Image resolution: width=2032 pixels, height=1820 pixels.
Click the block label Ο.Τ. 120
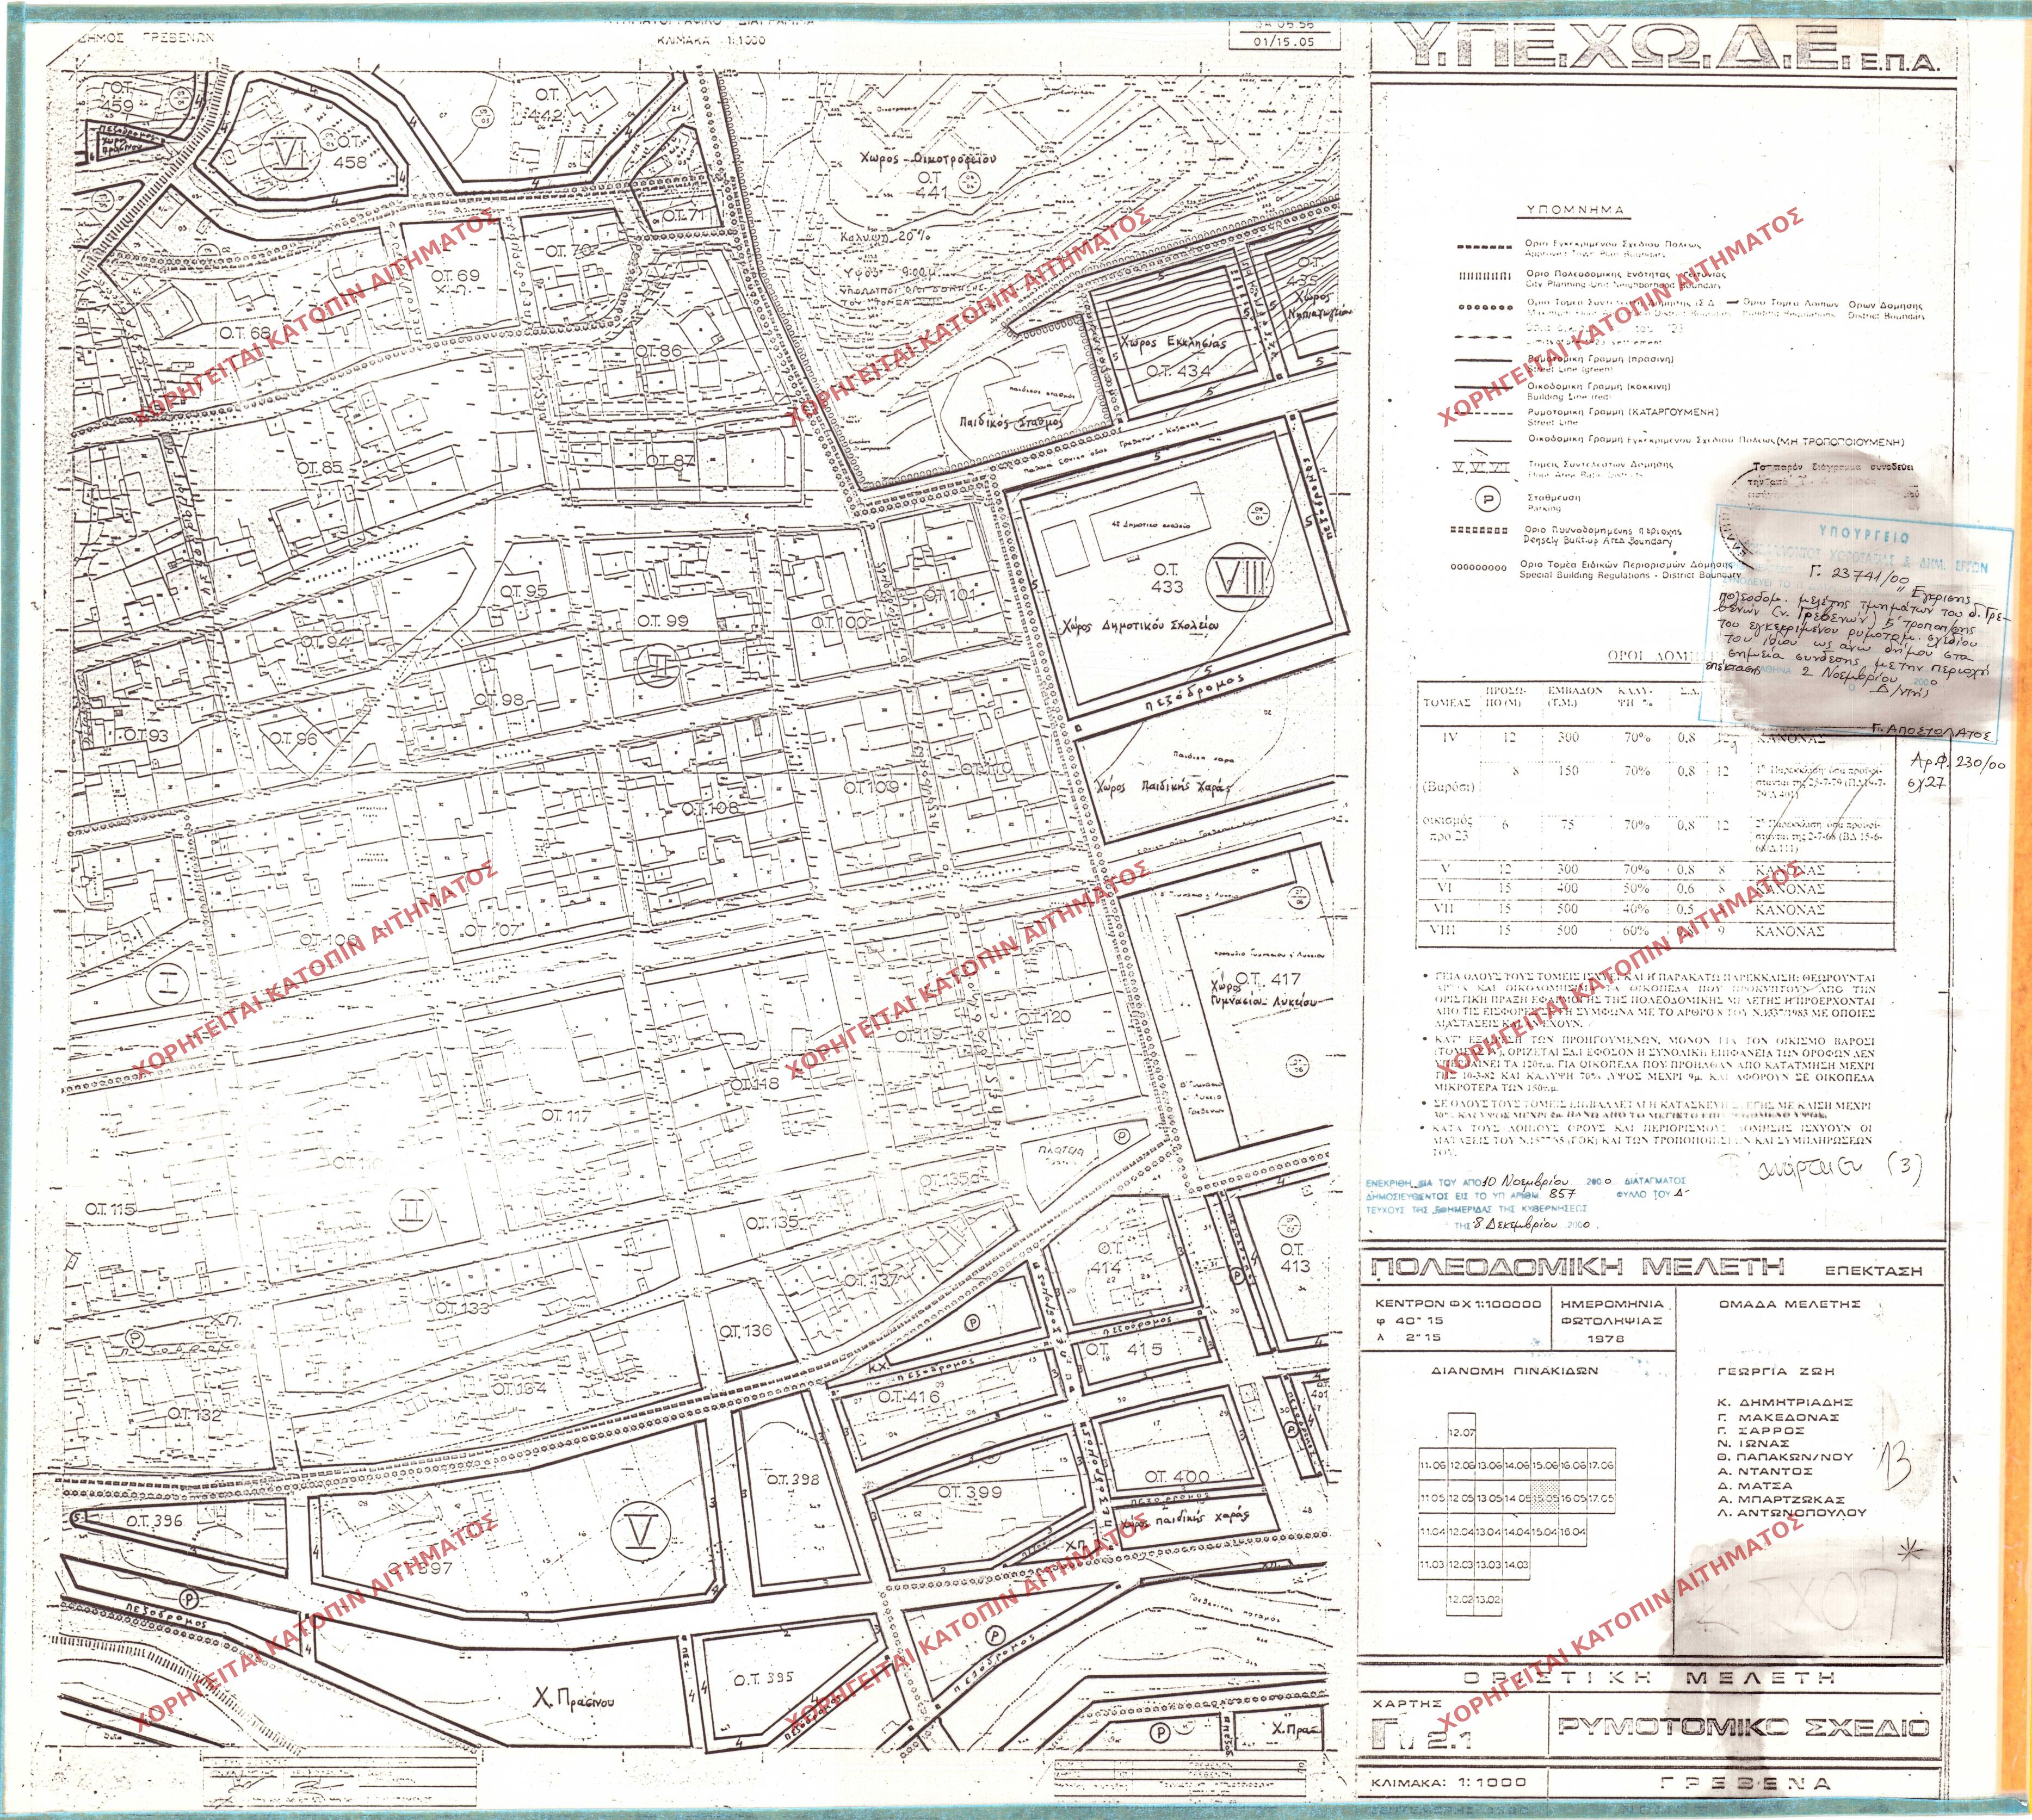(x=1044, y=1016)
